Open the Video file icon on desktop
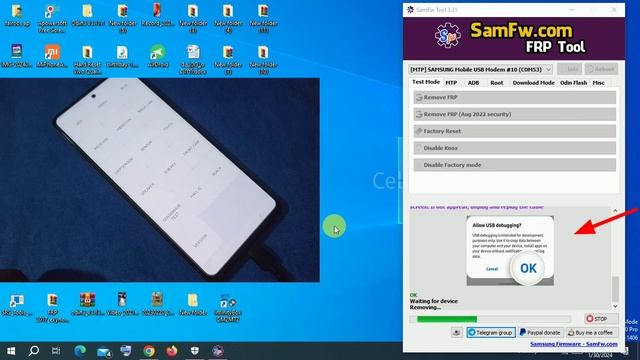 click(122, 305)
